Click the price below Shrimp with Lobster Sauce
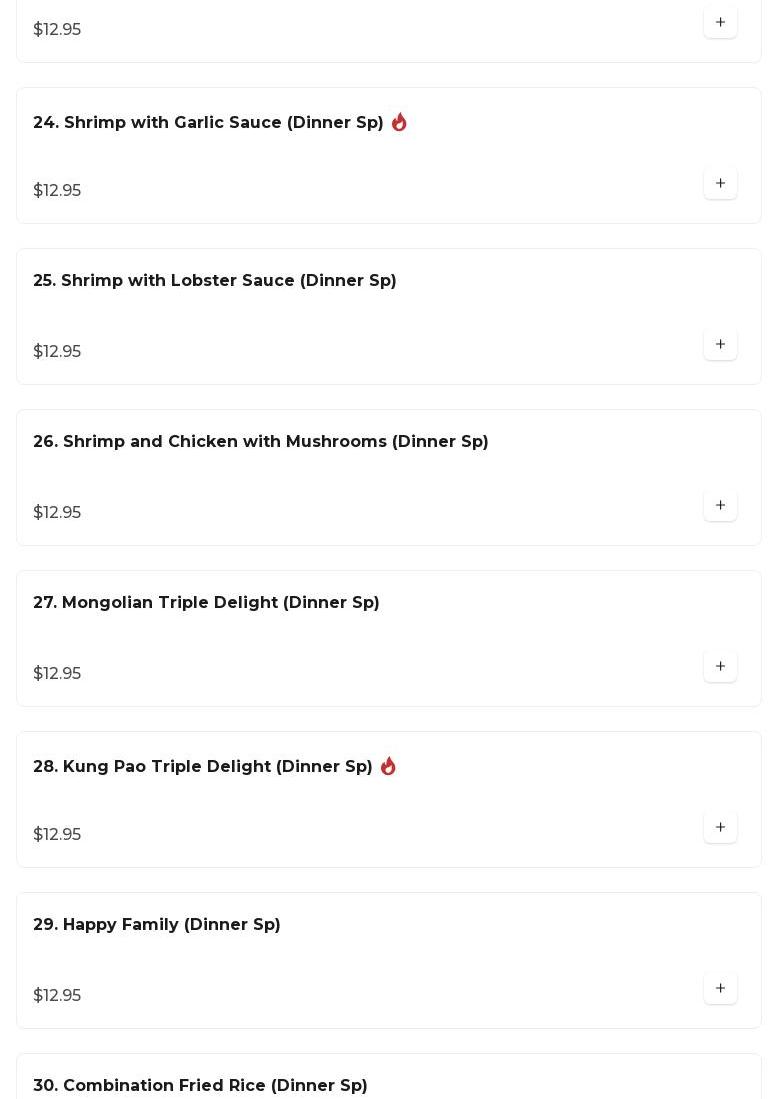 point(57,352)
